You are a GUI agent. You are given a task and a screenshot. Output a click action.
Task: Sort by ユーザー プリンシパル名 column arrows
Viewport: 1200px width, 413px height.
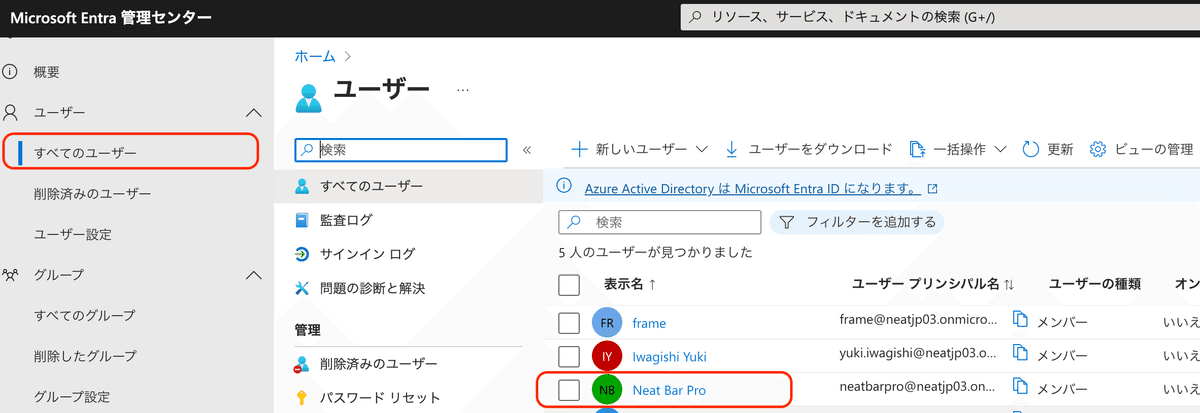1009,285
